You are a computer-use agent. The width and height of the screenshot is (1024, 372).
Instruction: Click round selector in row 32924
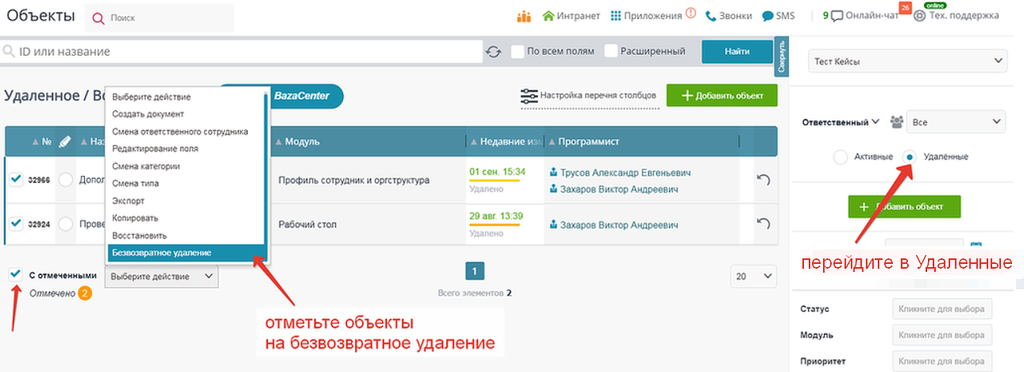click(65, 224)
